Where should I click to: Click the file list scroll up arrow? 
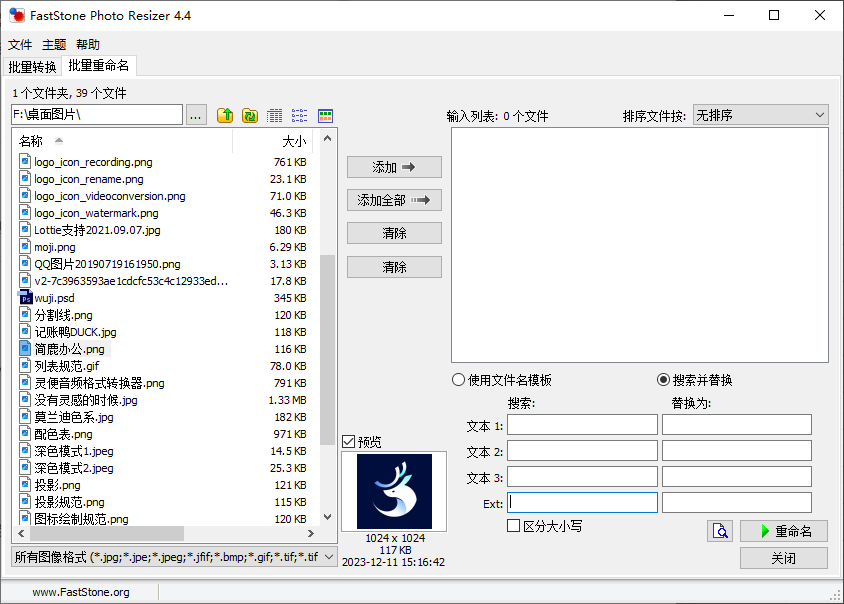click(x=327, y=138)
